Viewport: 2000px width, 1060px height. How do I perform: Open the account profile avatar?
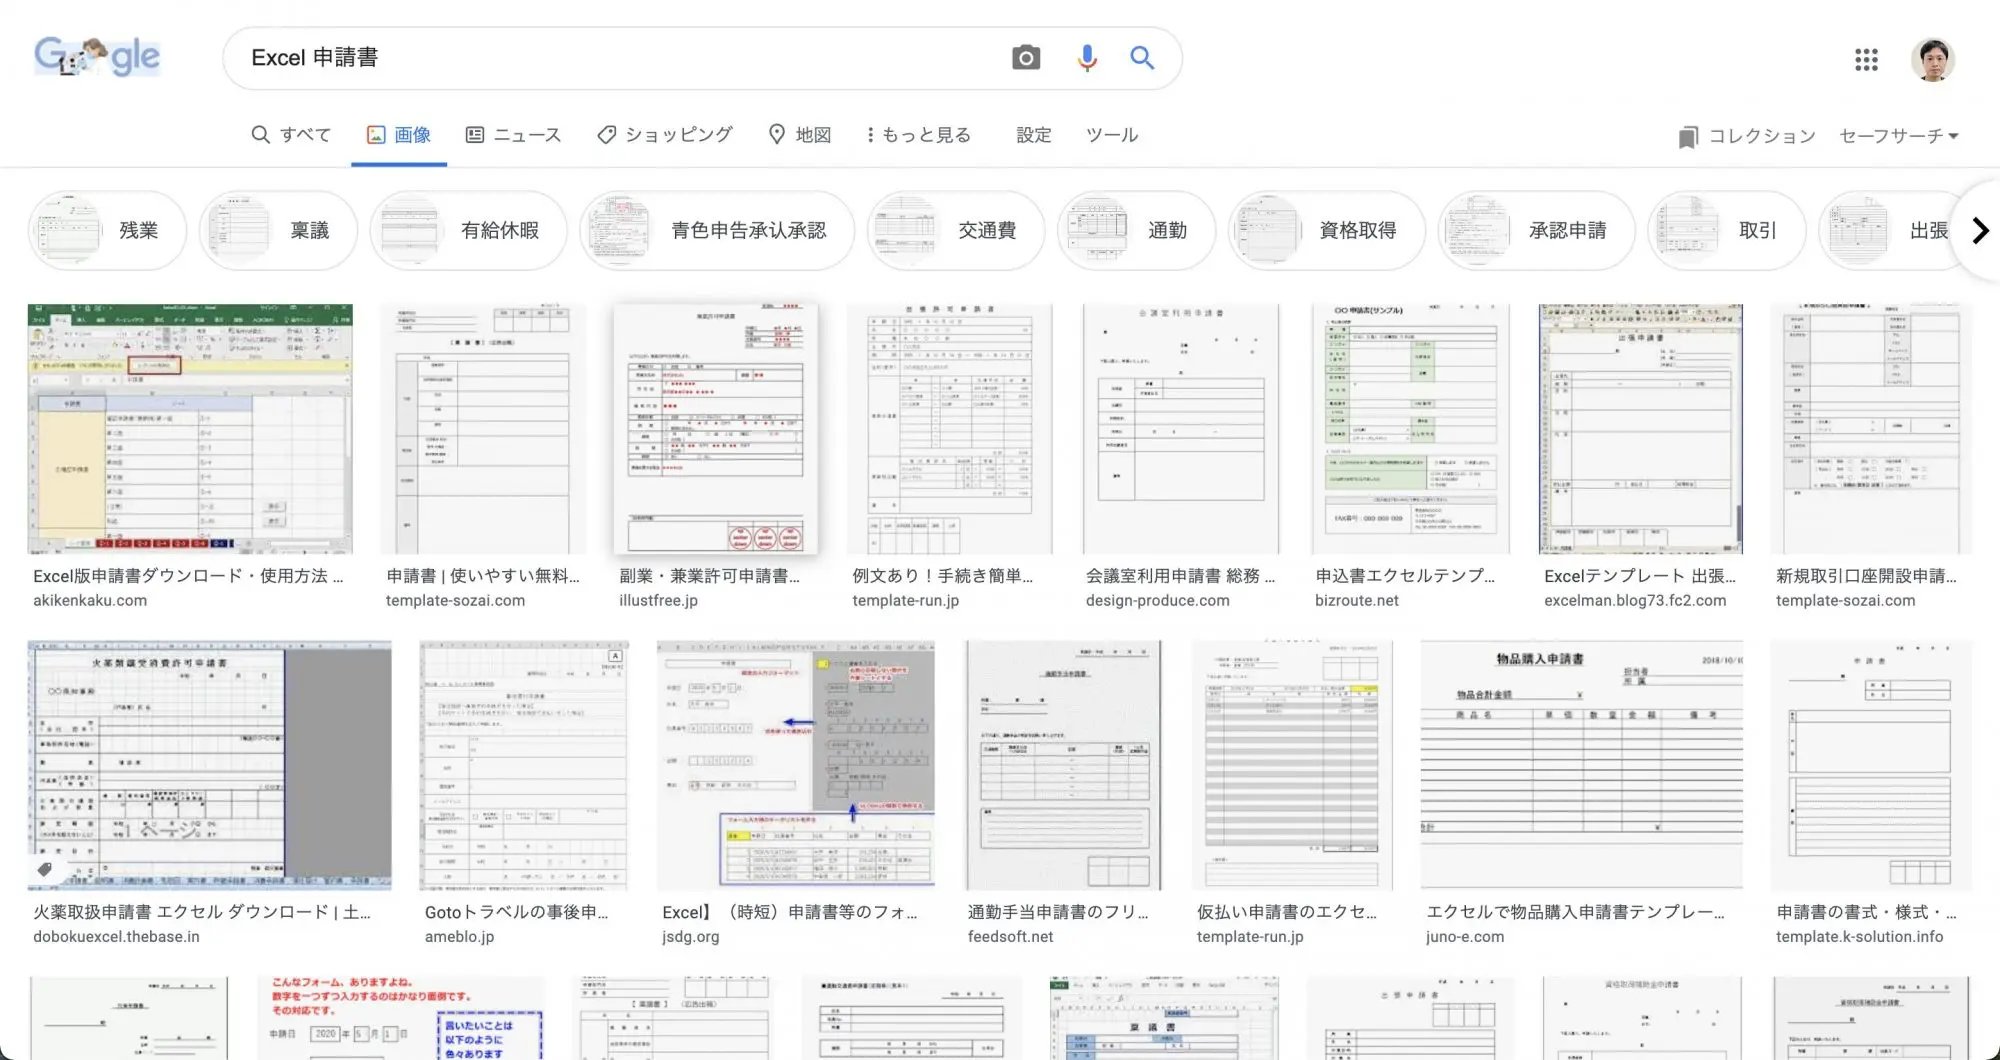pyautogui.click(x=1933, y=60)
